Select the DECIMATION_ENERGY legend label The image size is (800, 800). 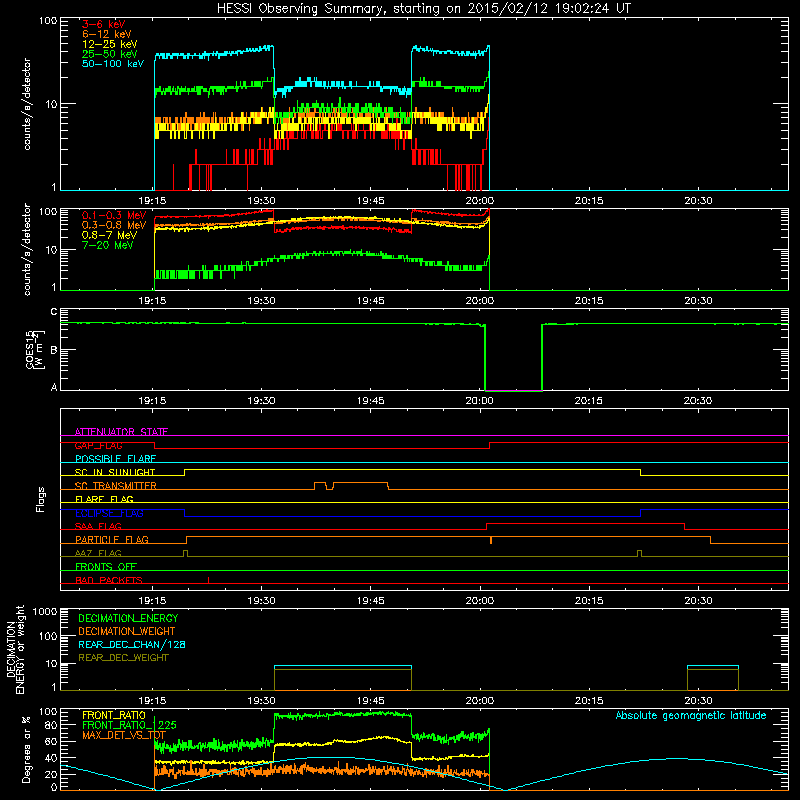[x=128, y=618]
